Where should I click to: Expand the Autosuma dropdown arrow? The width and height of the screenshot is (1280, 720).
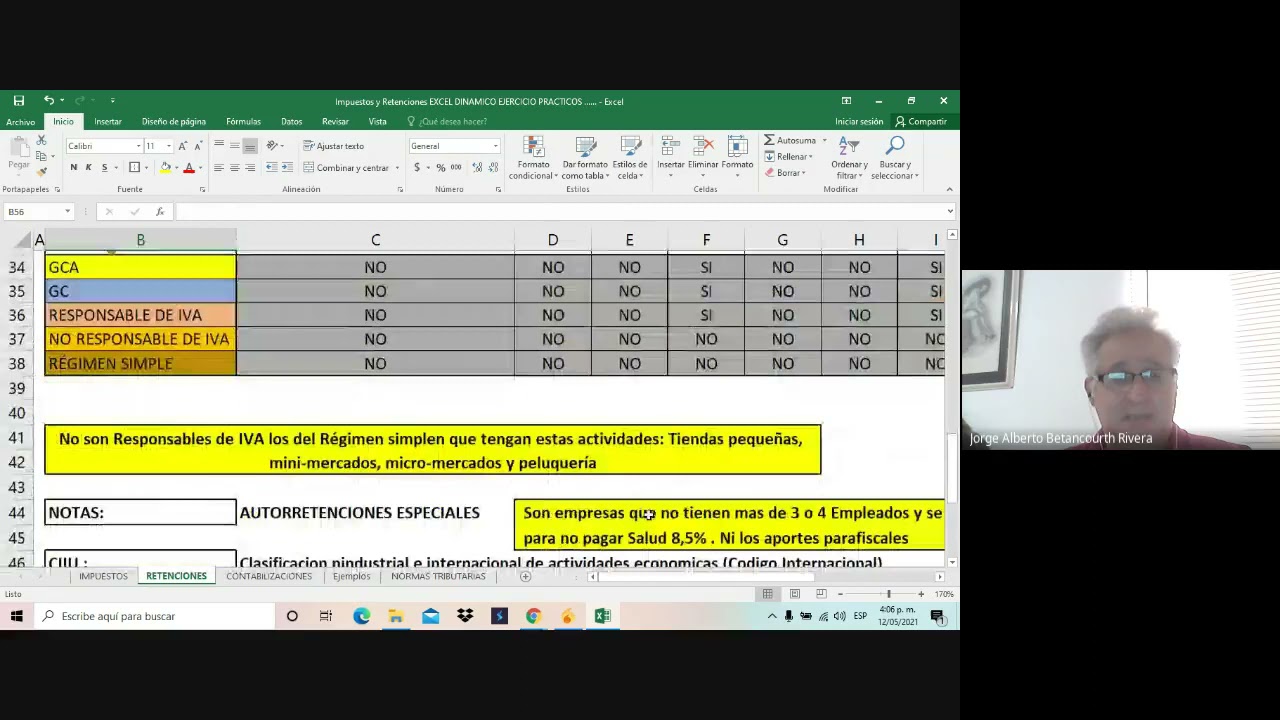824,141
